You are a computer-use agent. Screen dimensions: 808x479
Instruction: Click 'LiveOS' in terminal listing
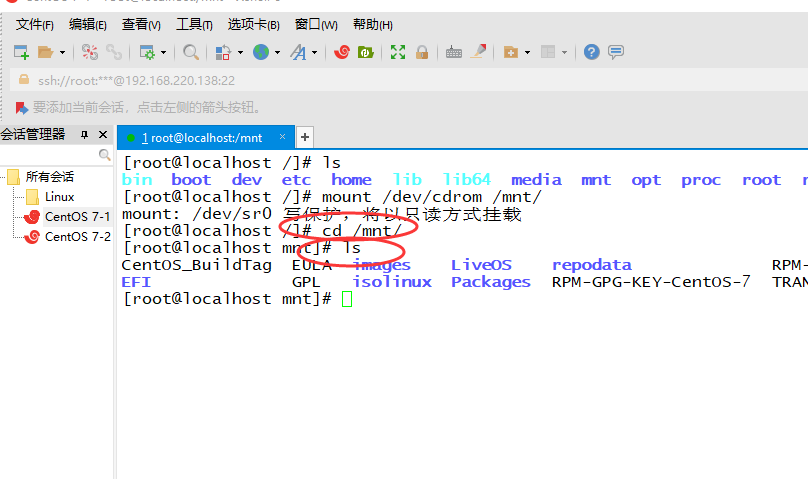[481, 265]
